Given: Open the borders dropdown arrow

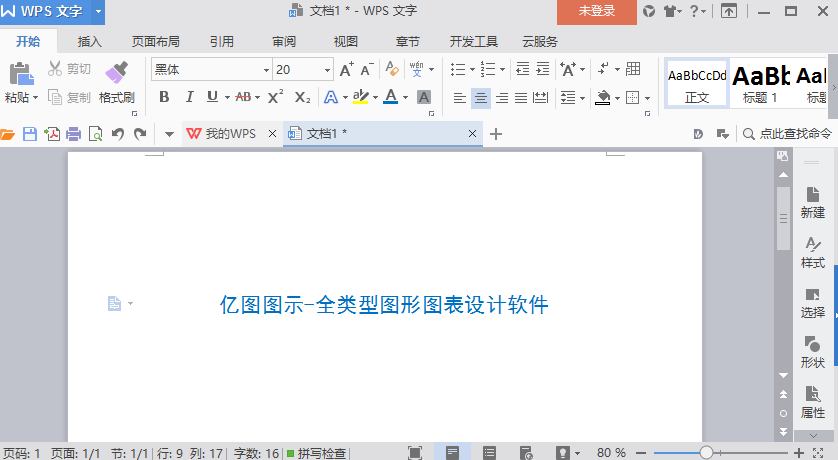Looking at the screenshot, I should 647,98.
